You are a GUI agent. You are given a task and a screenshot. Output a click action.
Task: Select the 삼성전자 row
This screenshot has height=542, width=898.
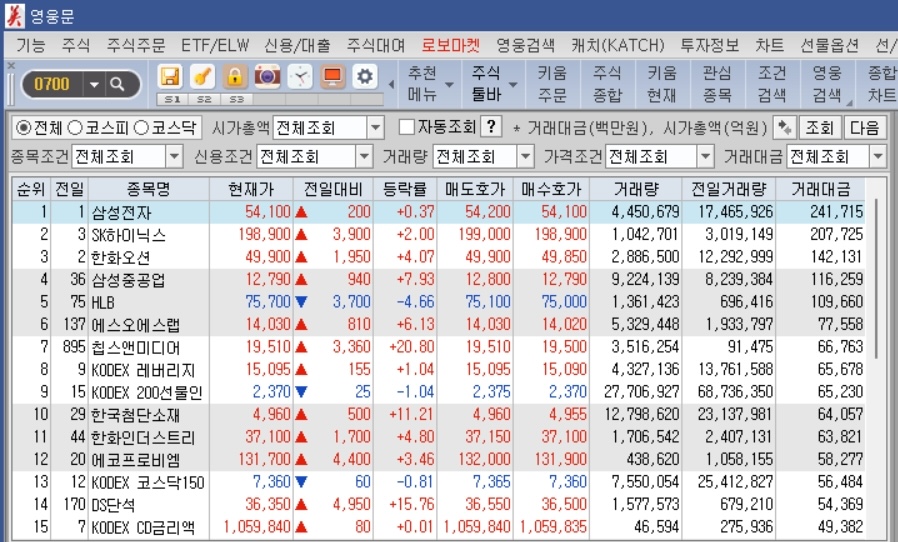[x=439, y=212]
